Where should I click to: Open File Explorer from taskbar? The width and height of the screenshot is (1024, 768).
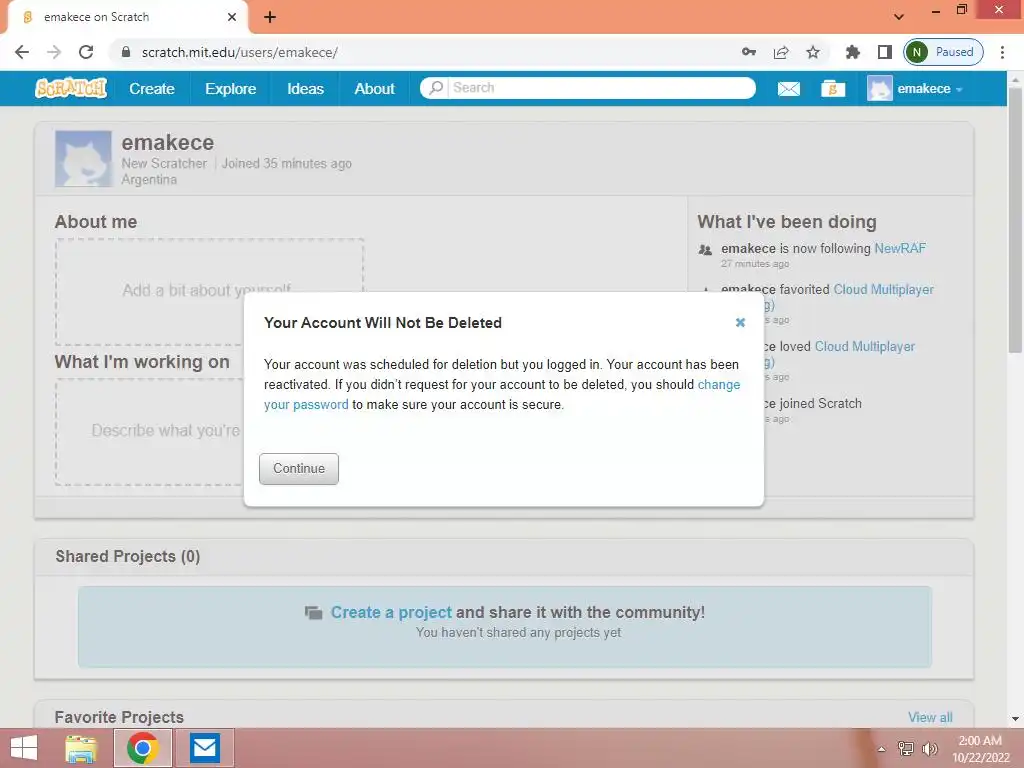[x=82, y=748]
